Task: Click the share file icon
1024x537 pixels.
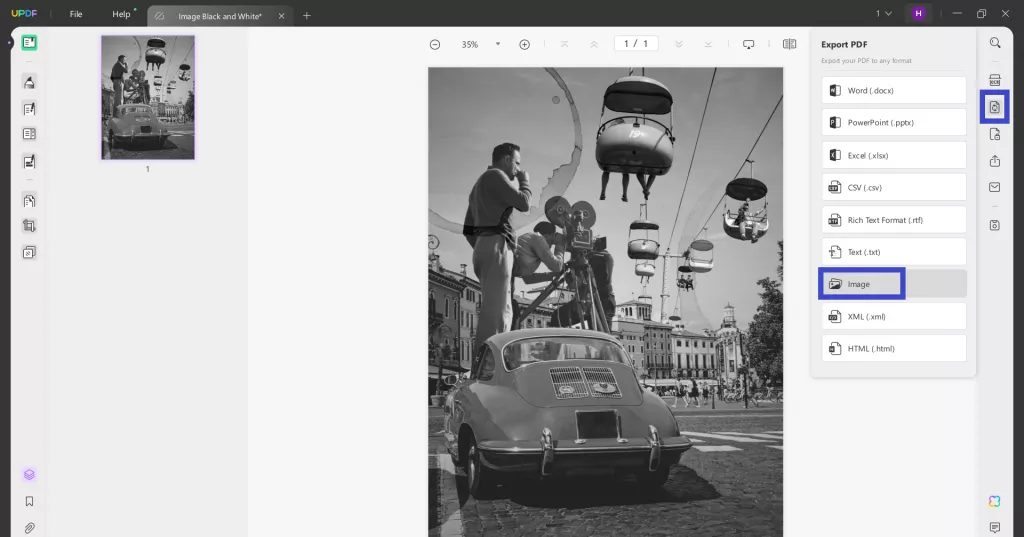Action: coord(994,161)
